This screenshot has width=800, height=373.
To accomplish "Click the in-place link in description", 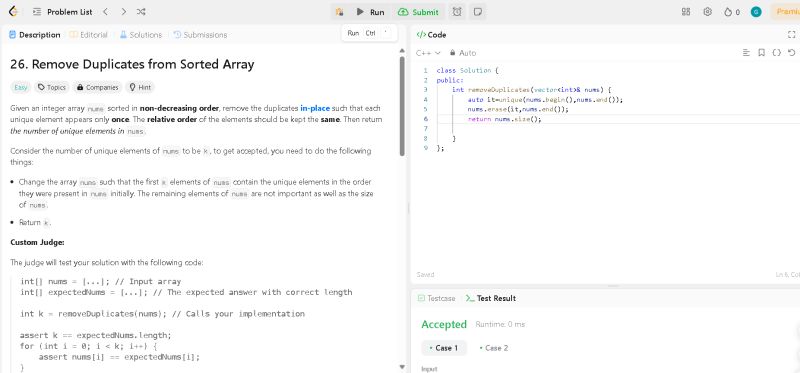I will [315, 108].
